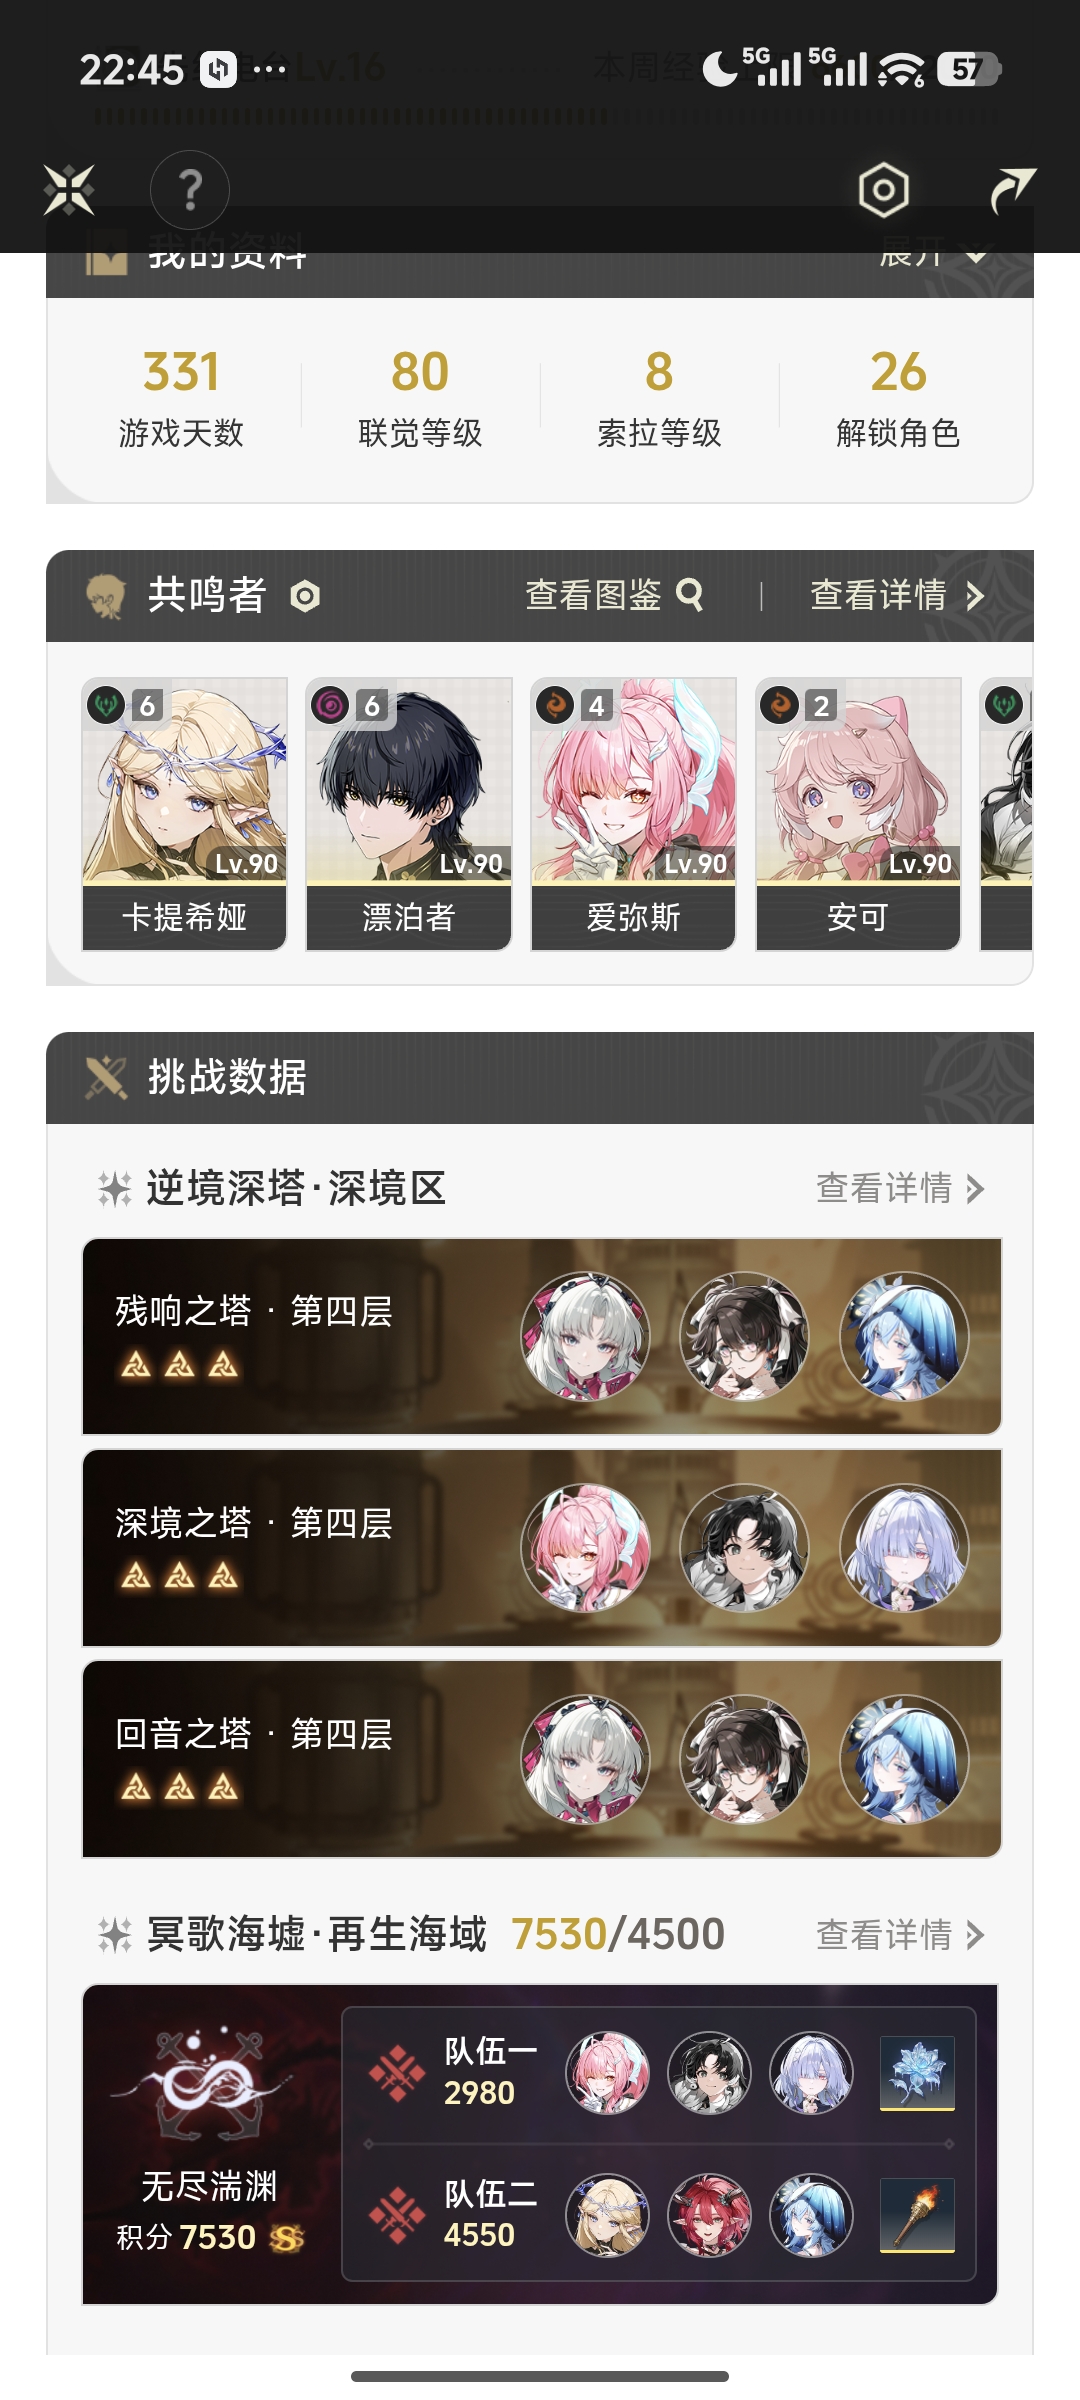This screenshot has width=1080, height=2400.
Task: Expand the 我的资料 section with 展开
Action: coord(934,254)
